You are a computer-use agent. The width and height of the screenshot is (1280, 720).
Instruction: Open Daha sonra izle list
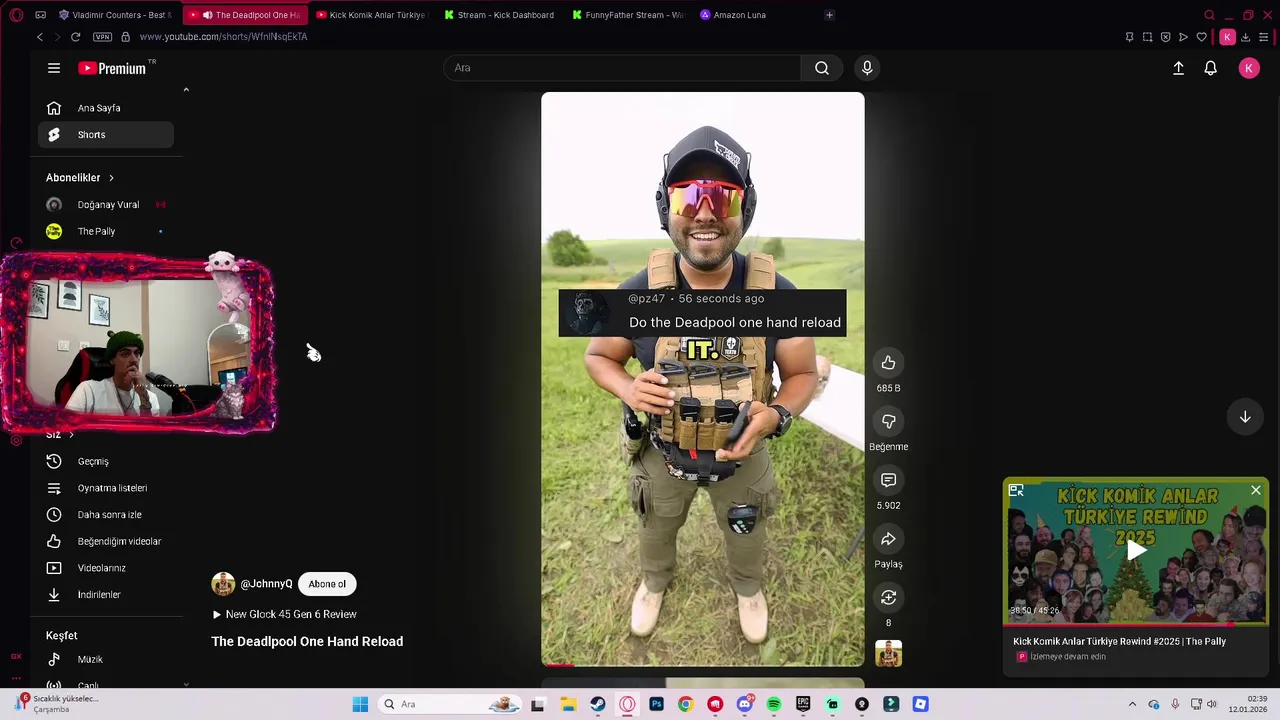click(x=106, y=515)
